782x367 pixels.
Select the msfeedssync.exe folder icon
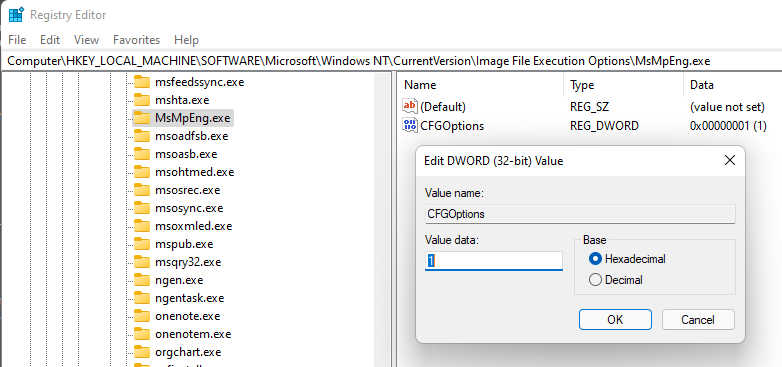click(142, 82)
